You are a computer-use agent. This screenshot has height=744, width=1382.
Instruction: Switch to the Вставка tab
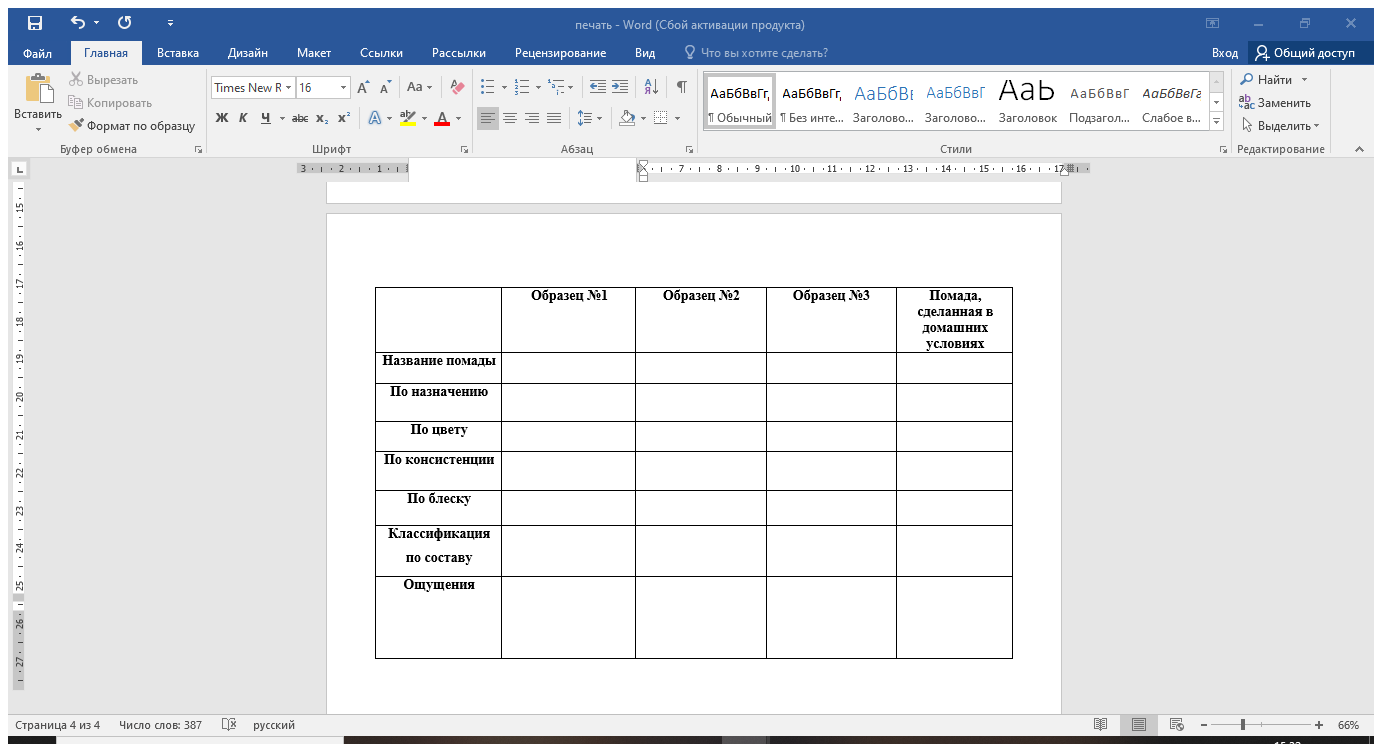[178, 53]
